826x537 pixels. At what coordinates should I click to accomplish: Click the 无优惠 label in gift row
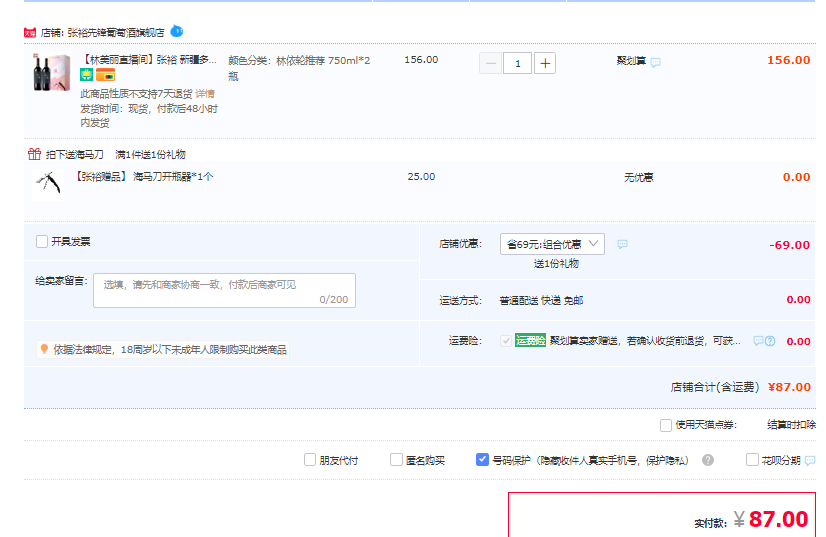pyautogui.click(x=638, y=178)
